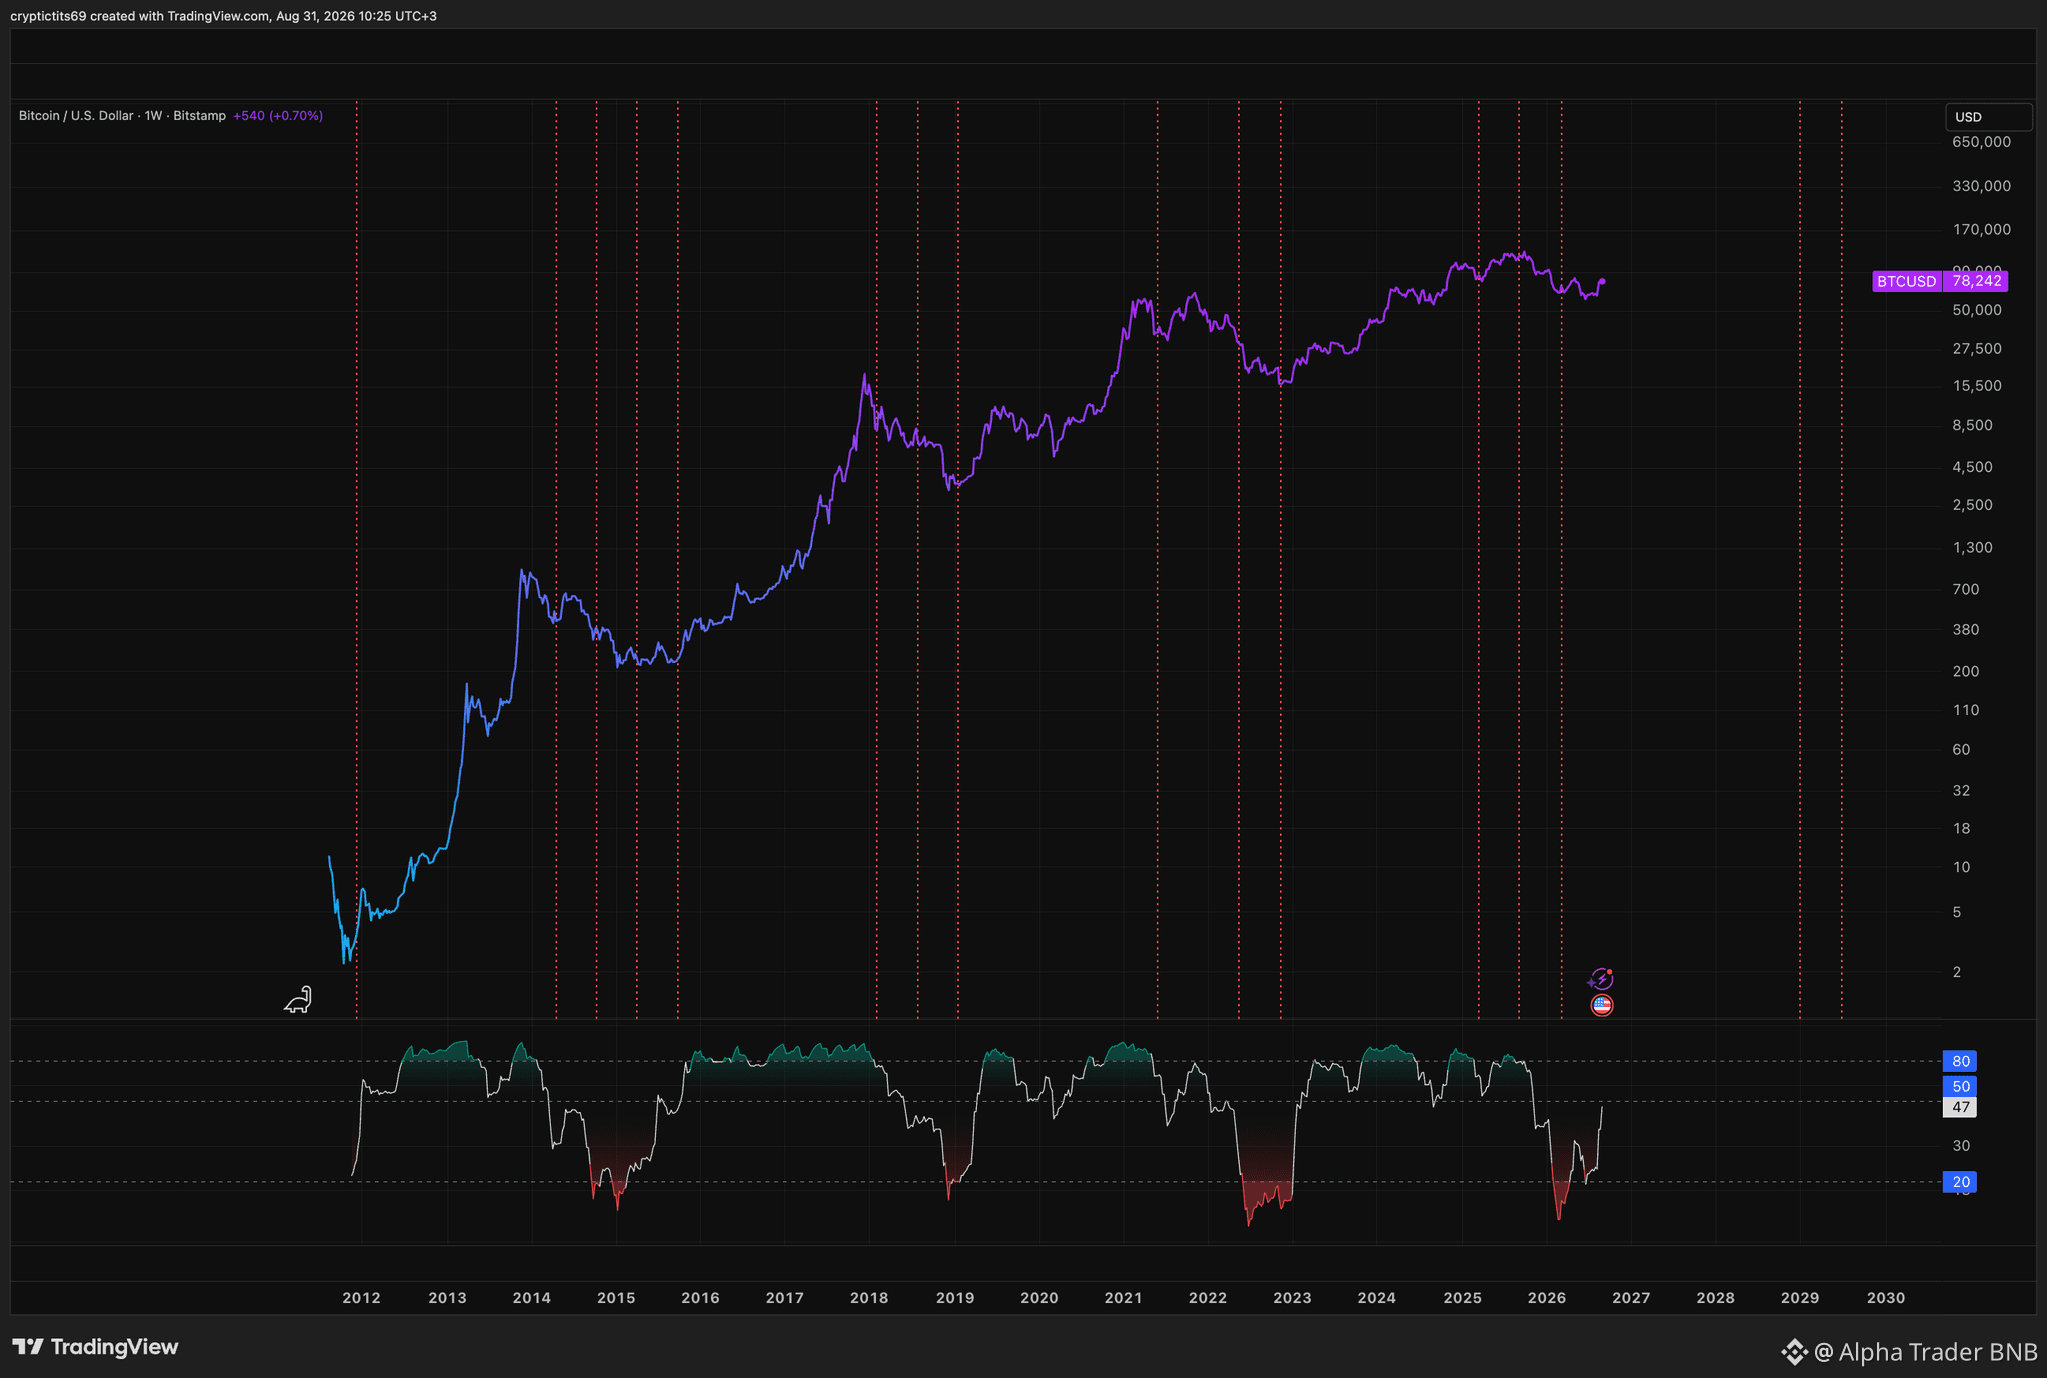
Task: Click the blue 20 indicator level label
Action: pyautogui.click(x=1960, y=1182)
